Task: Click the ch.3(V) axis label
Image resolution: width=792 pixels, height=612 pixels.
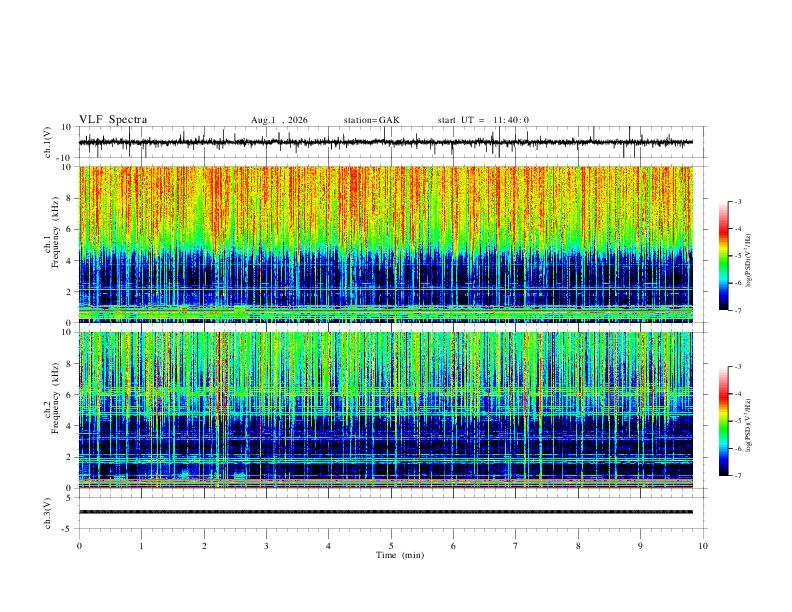Action: 48,513
